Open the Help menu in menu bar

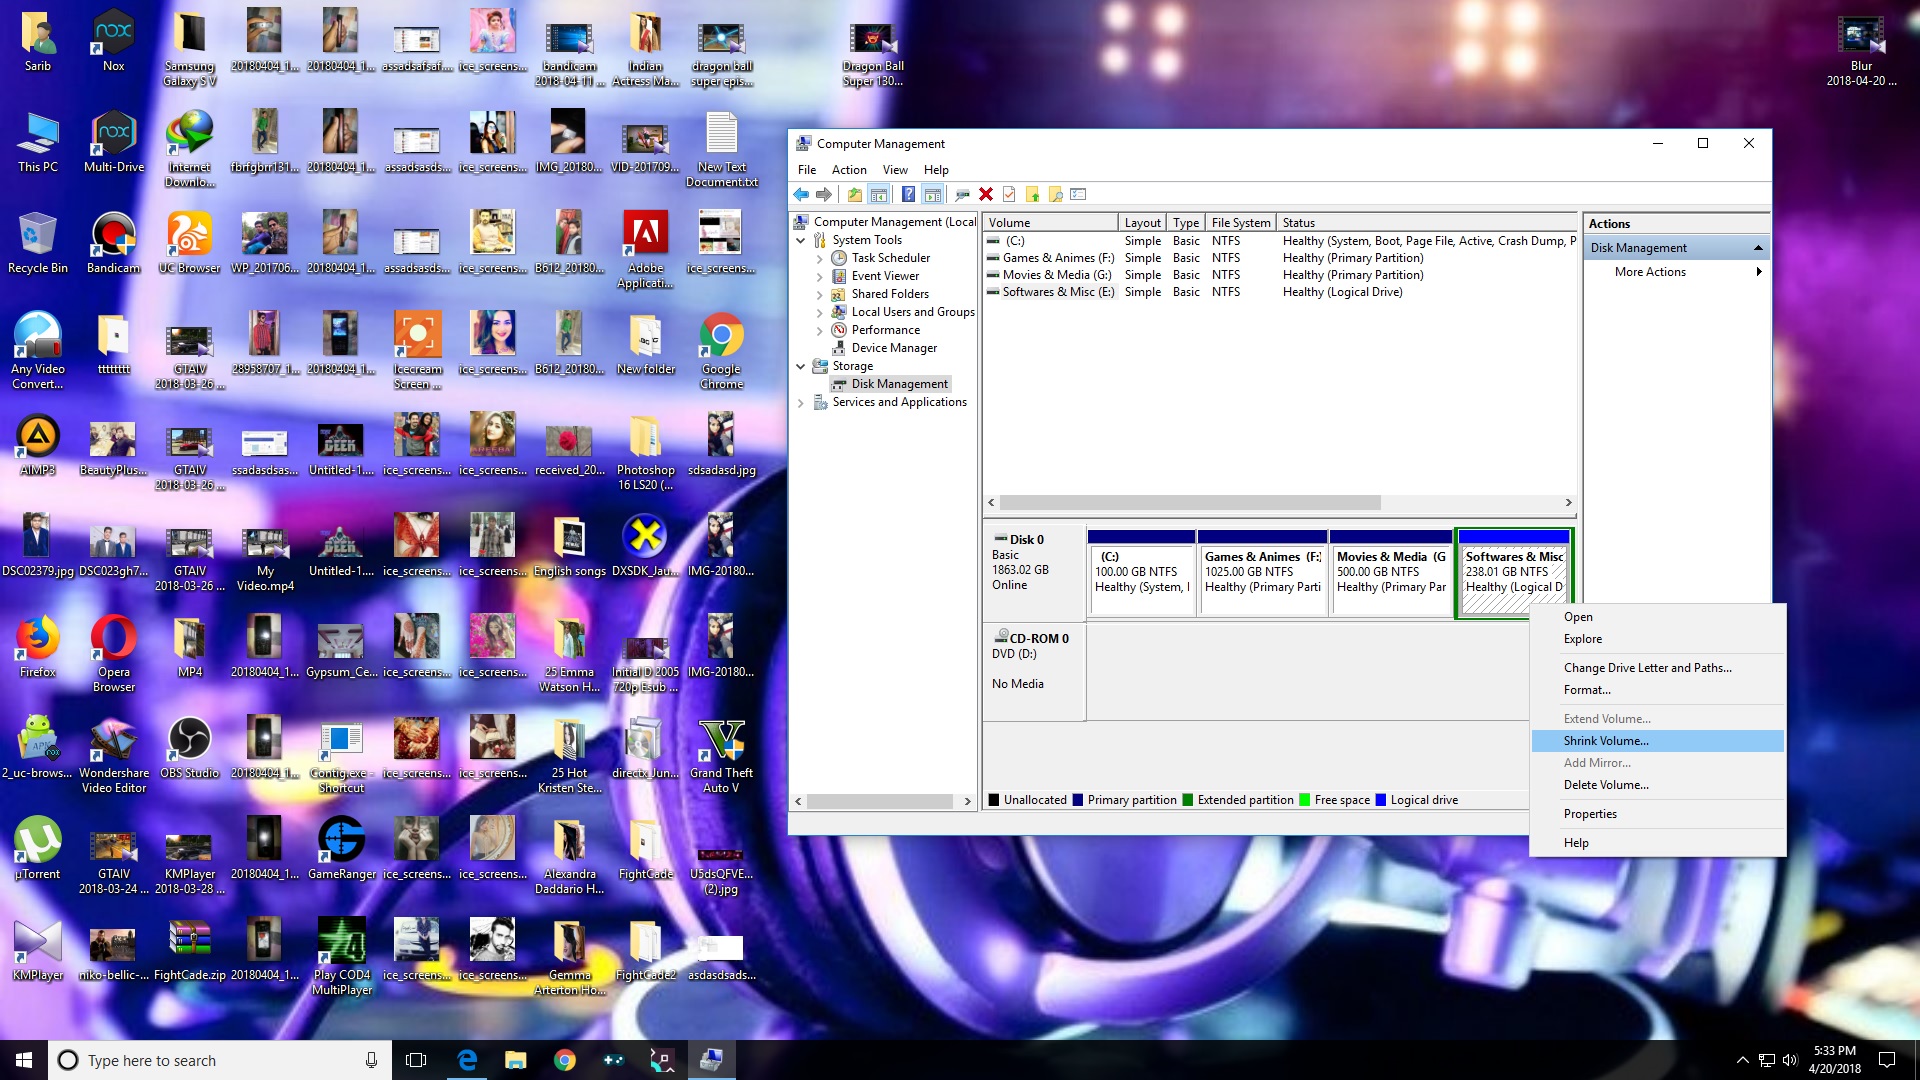click(936, 170)
